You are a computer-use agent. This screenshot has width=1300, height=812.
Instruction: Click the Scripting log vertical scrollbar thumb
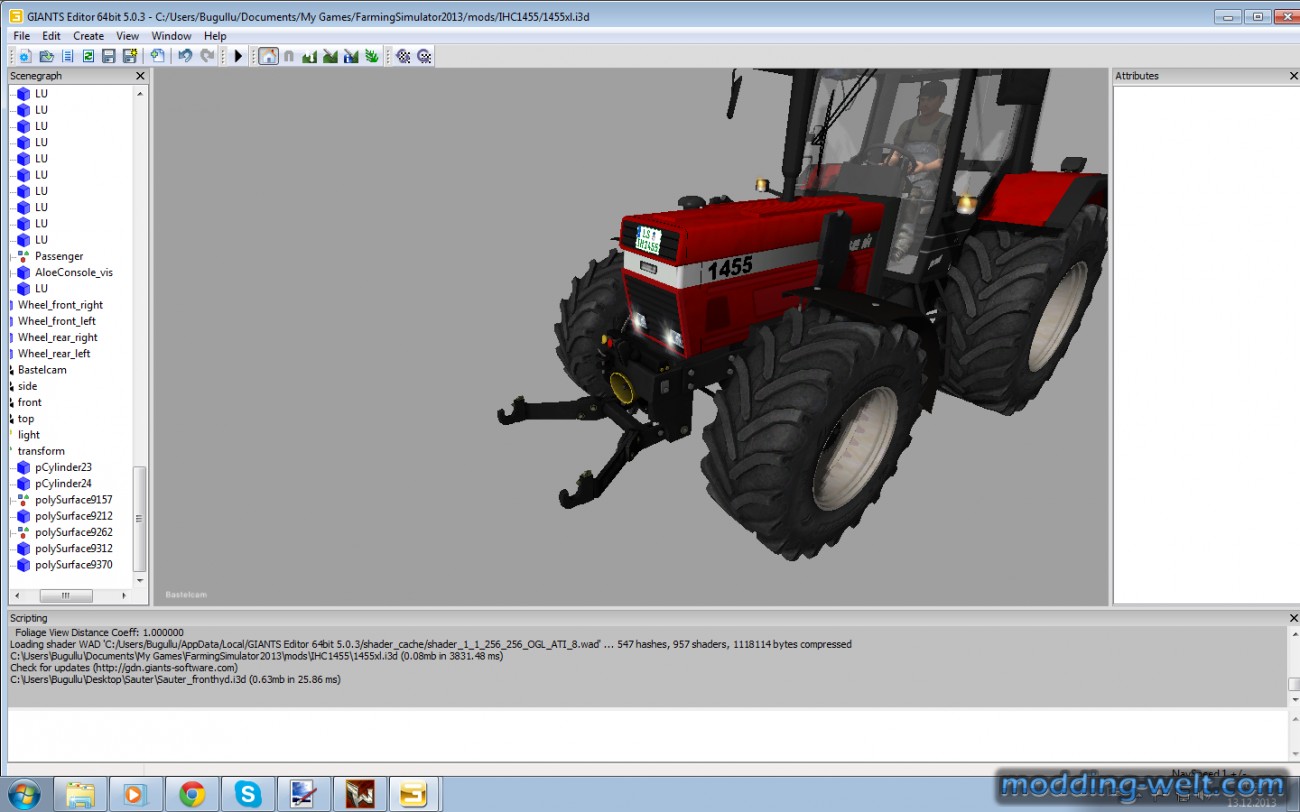click(1293, 684)
